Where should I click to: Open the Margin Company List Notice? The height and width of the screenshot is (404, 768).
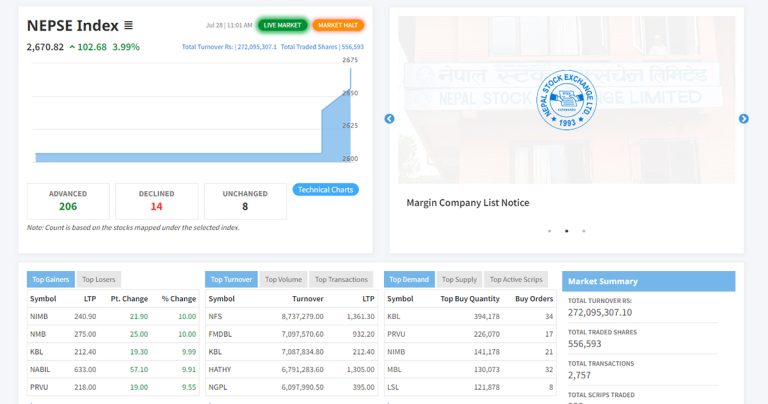pos(467,203)
